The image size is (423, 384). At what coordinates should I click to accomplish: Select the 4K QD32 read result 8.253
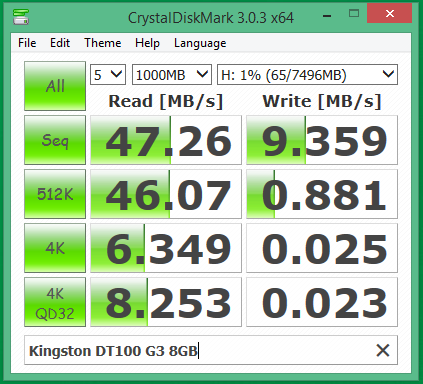tap(166, 302)
